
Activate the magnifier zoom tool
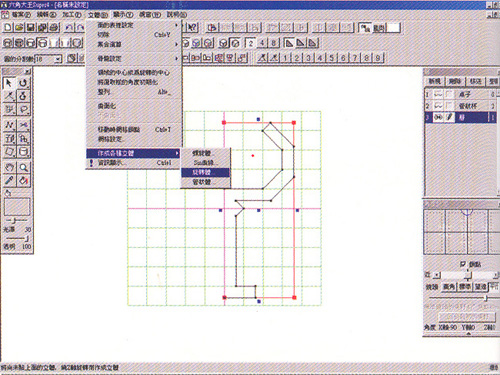pos(23,167)
